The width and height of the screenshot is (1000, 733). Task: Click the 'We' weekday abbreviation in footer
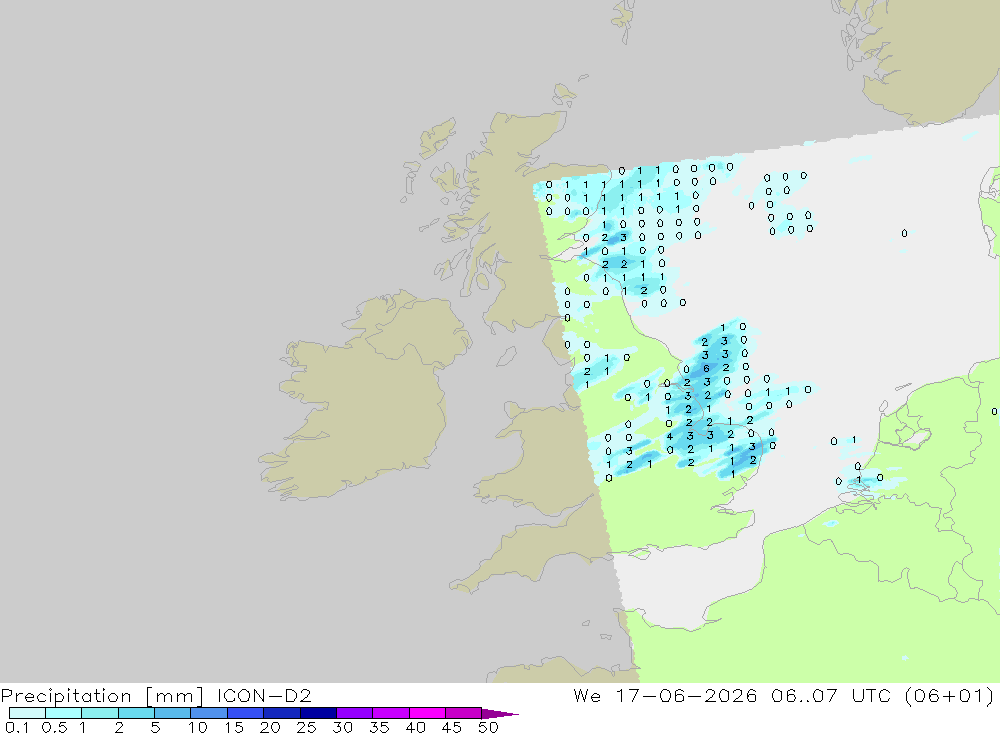click(x=587, y=695)
